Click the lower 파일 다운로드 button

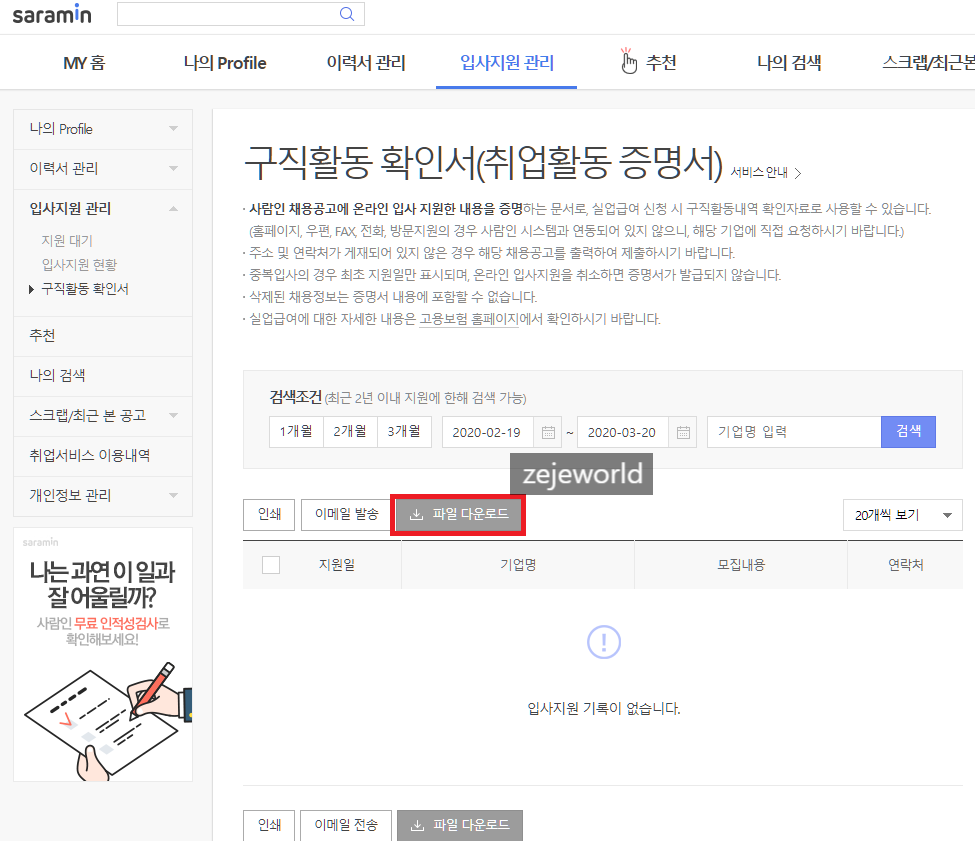(x=460, y=825)
